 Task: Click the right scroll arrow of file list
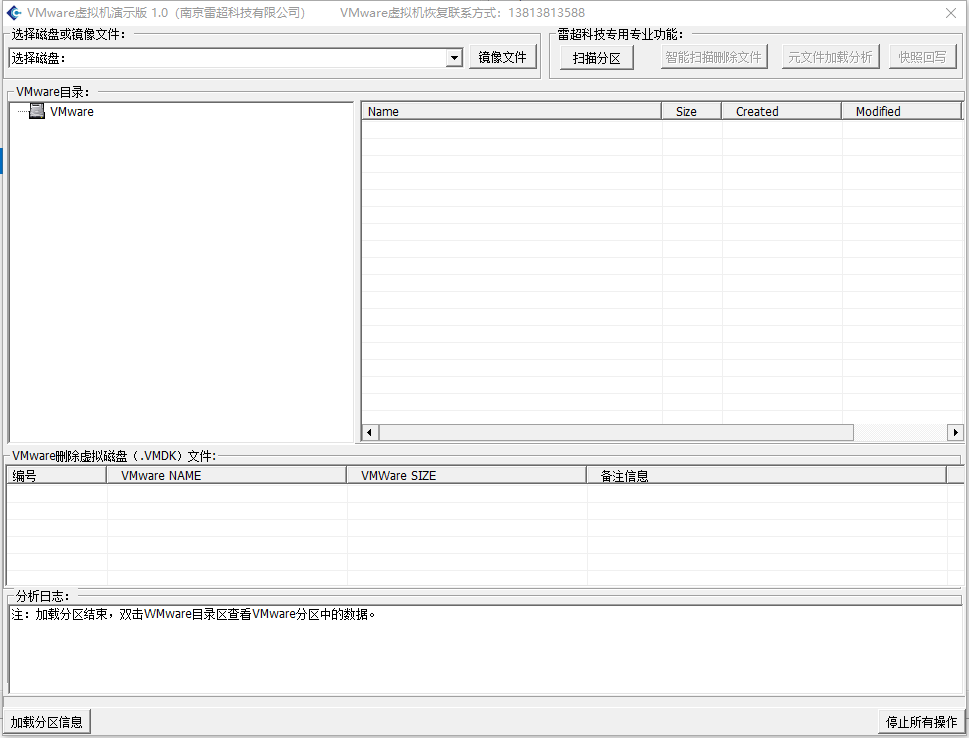coord(955,433)
